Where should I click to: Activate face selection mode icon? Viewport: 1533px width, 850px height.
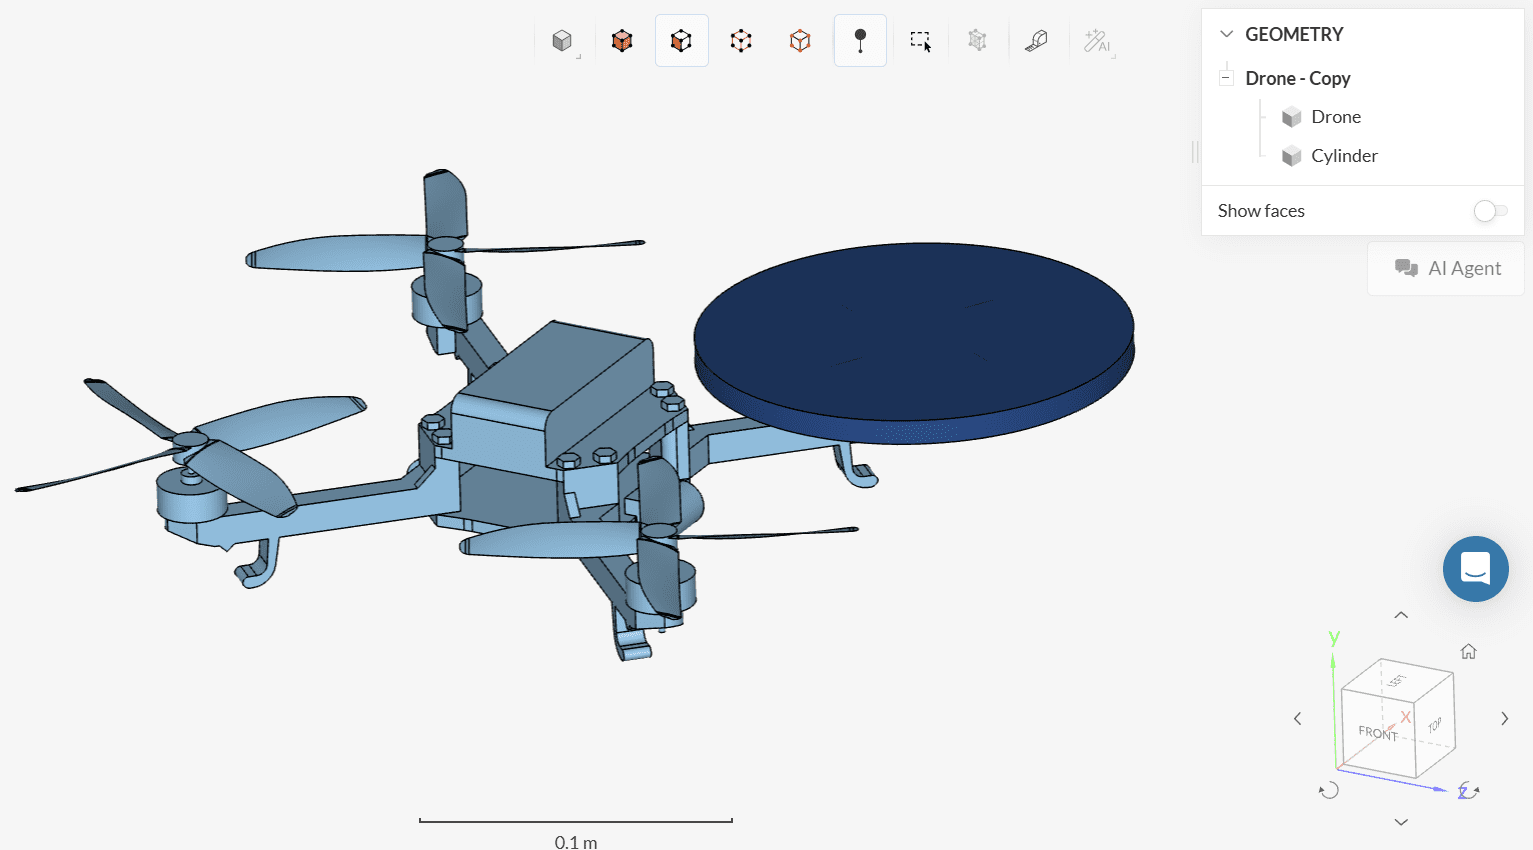click(x=681, y=41)
